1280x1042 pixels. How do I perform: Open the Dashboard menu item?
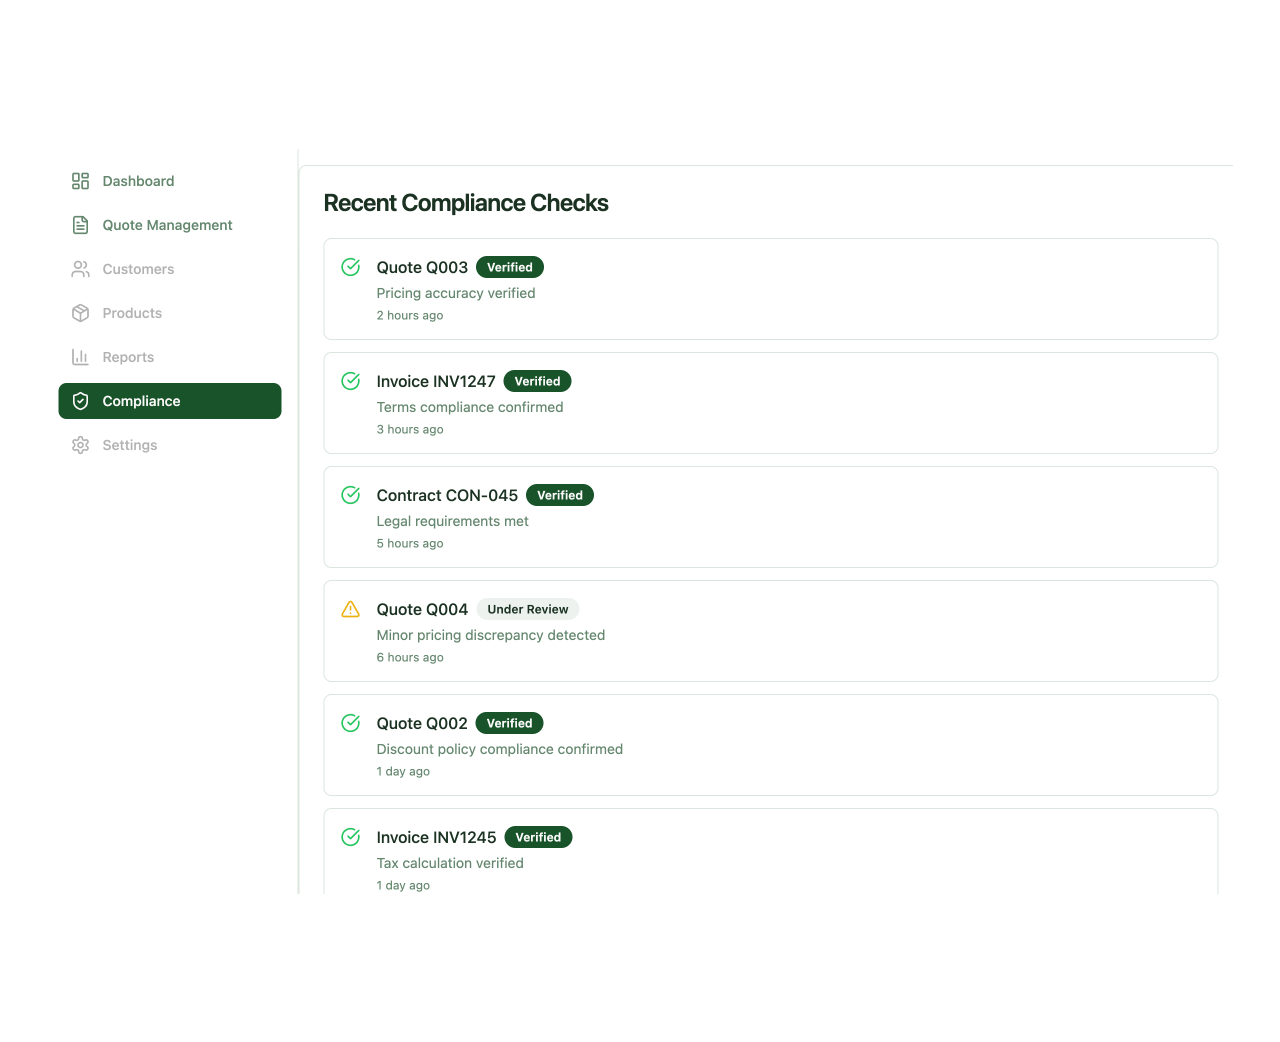tap(138, 181)
